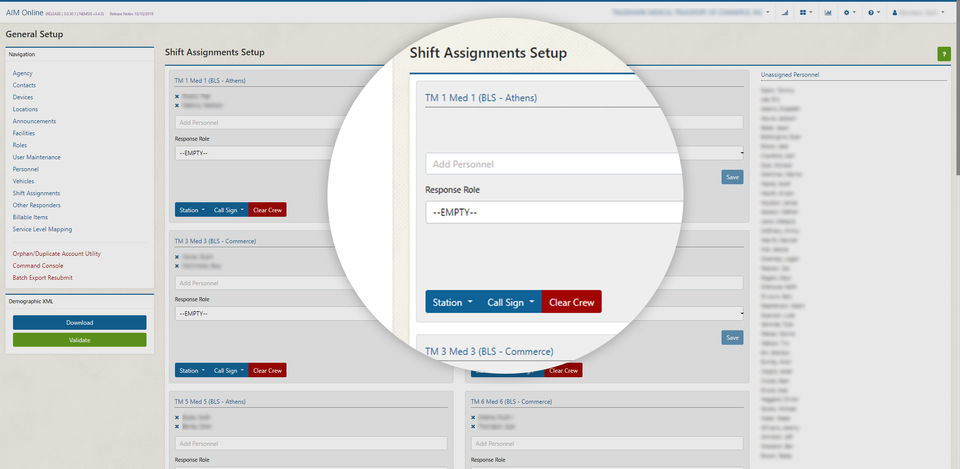Click the TM 5 Med 5 (BLS - Athens) heading
The width and height of the screenshot is (960, 469).
coord(210,402)
